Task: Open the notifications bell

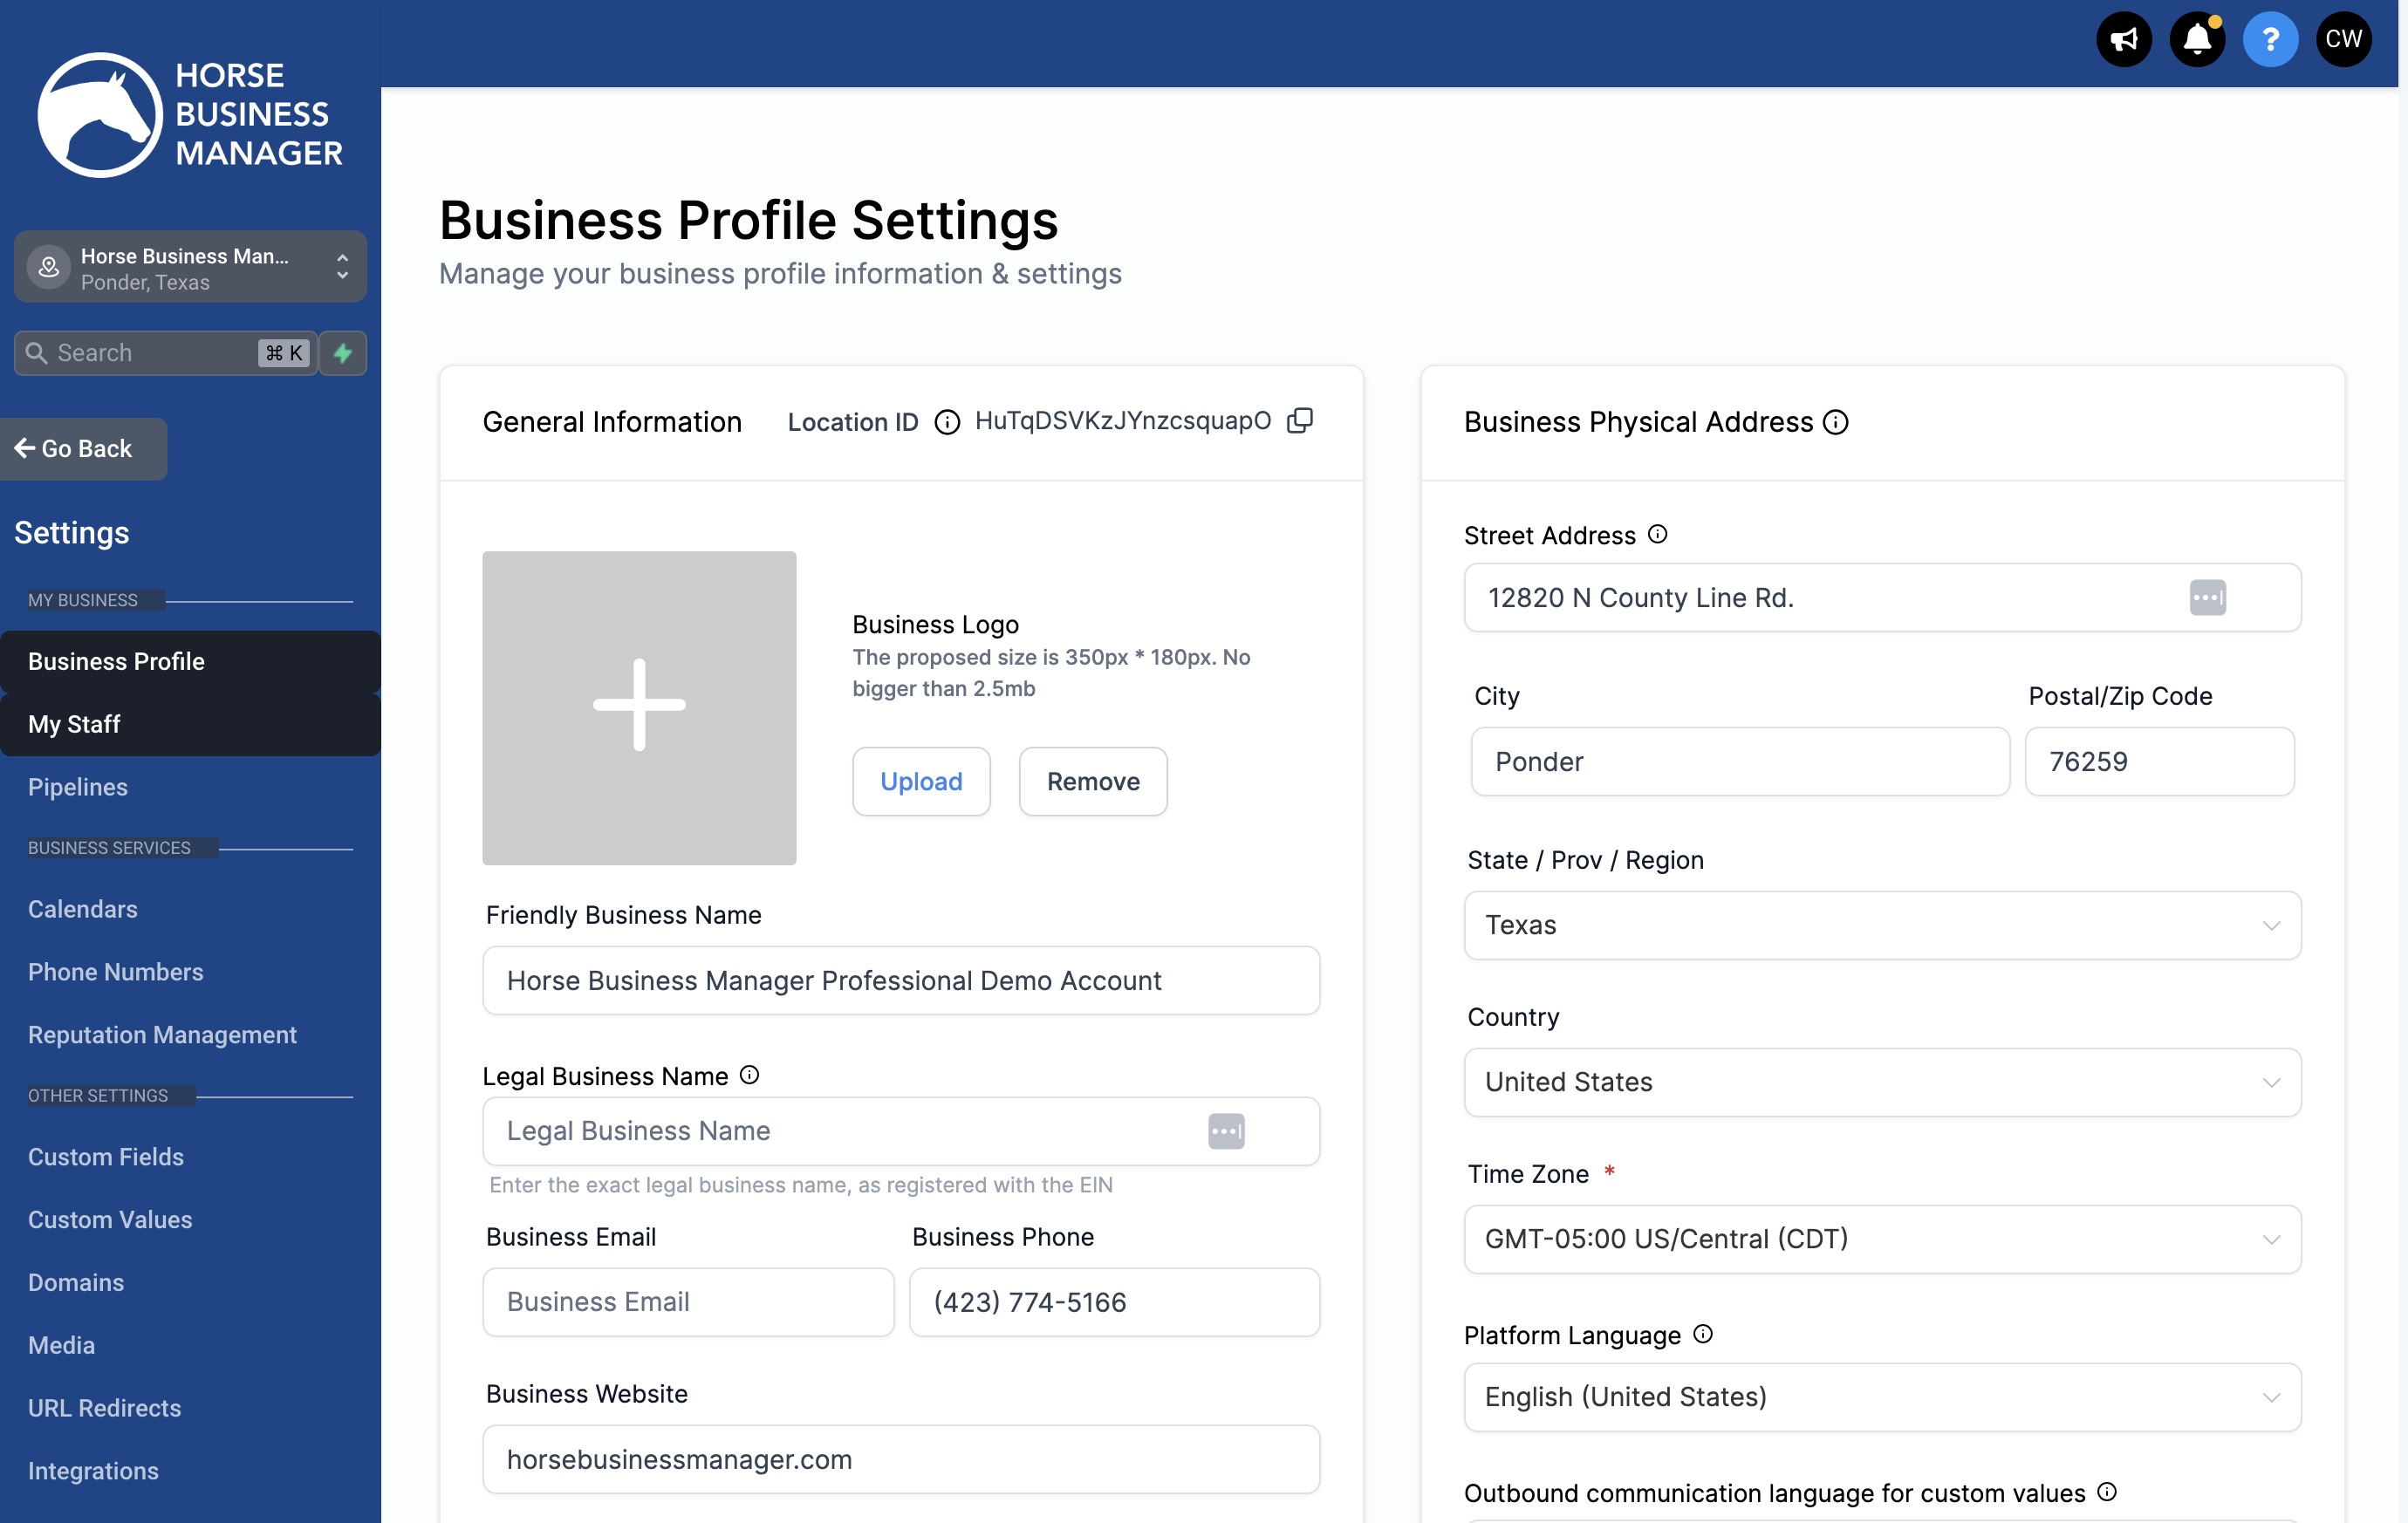Action: pos(2197,40)
